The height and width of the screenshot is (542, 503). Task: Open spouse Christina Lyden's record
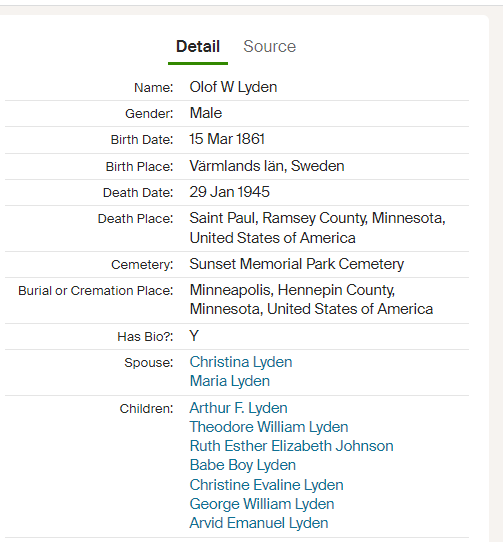pos(241,362)
